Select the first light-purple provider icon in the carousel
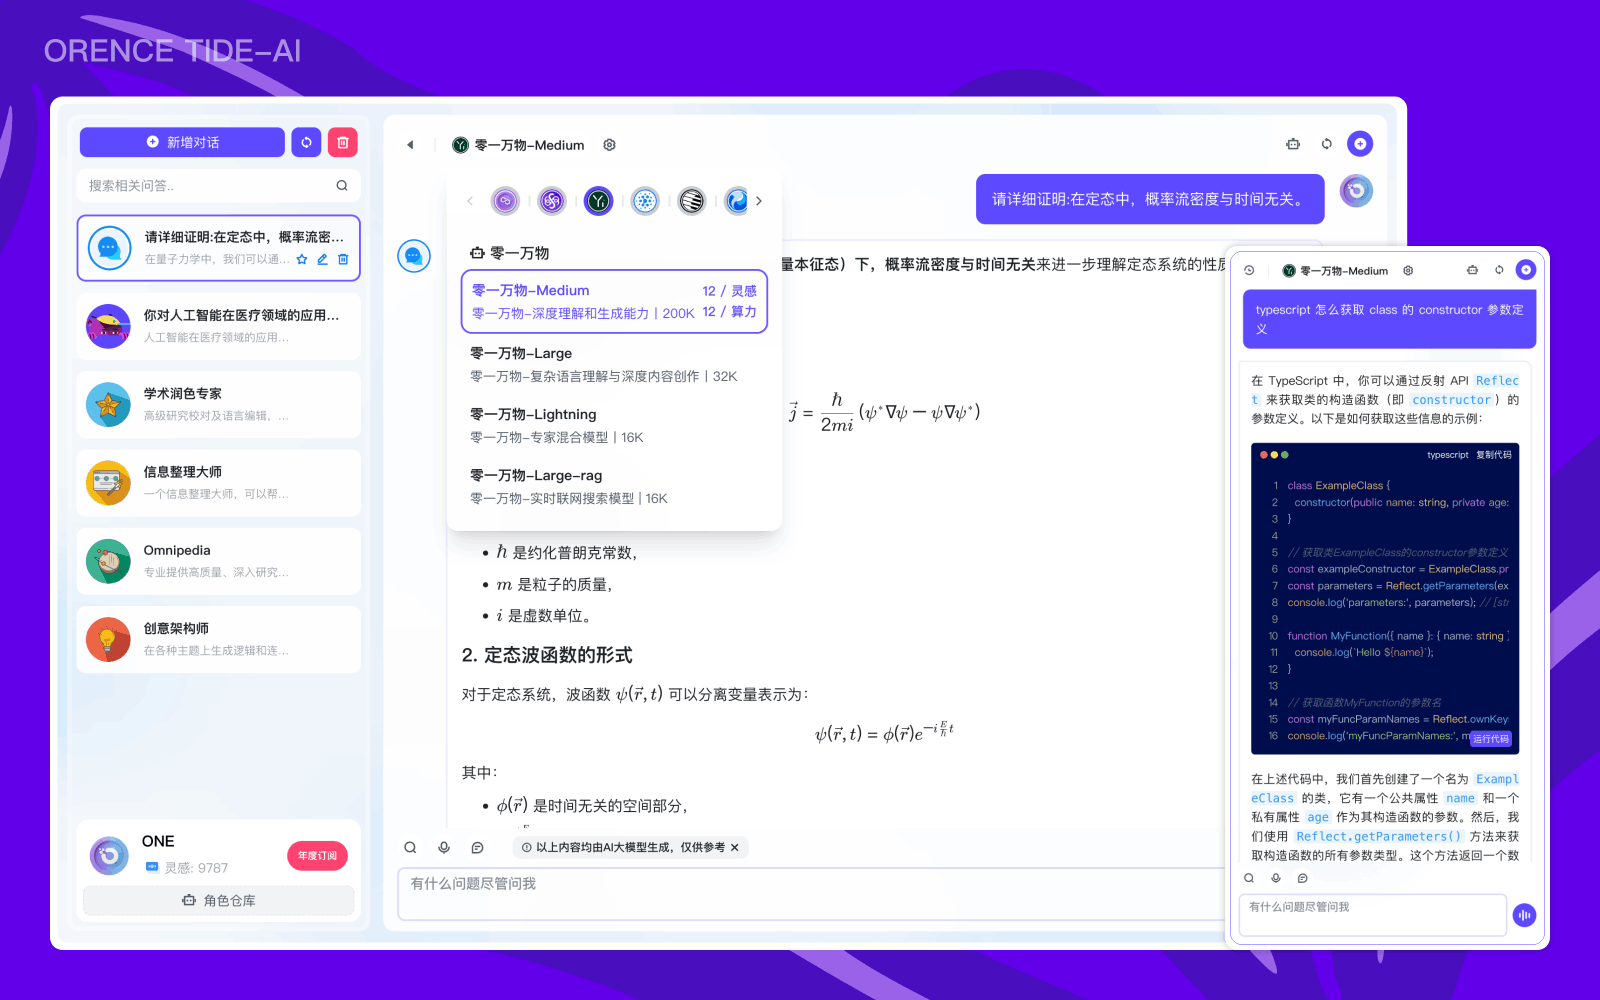Viewport: 1600px width, 1000px height. tap(506, 201)
